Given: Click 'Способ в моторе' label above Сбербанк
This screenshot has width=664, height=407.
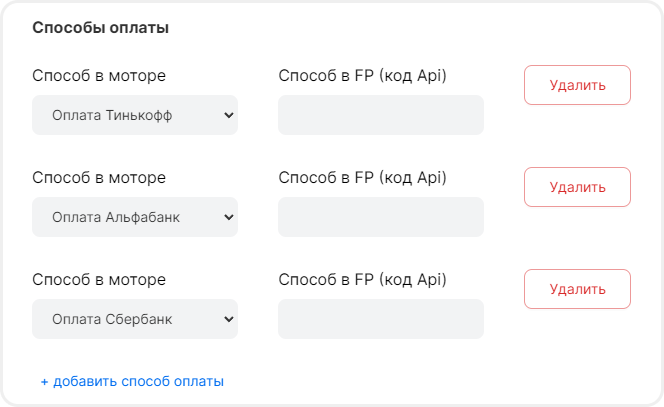Looking at the screenshot, I should pyautogui.click(x=99, y=279).
